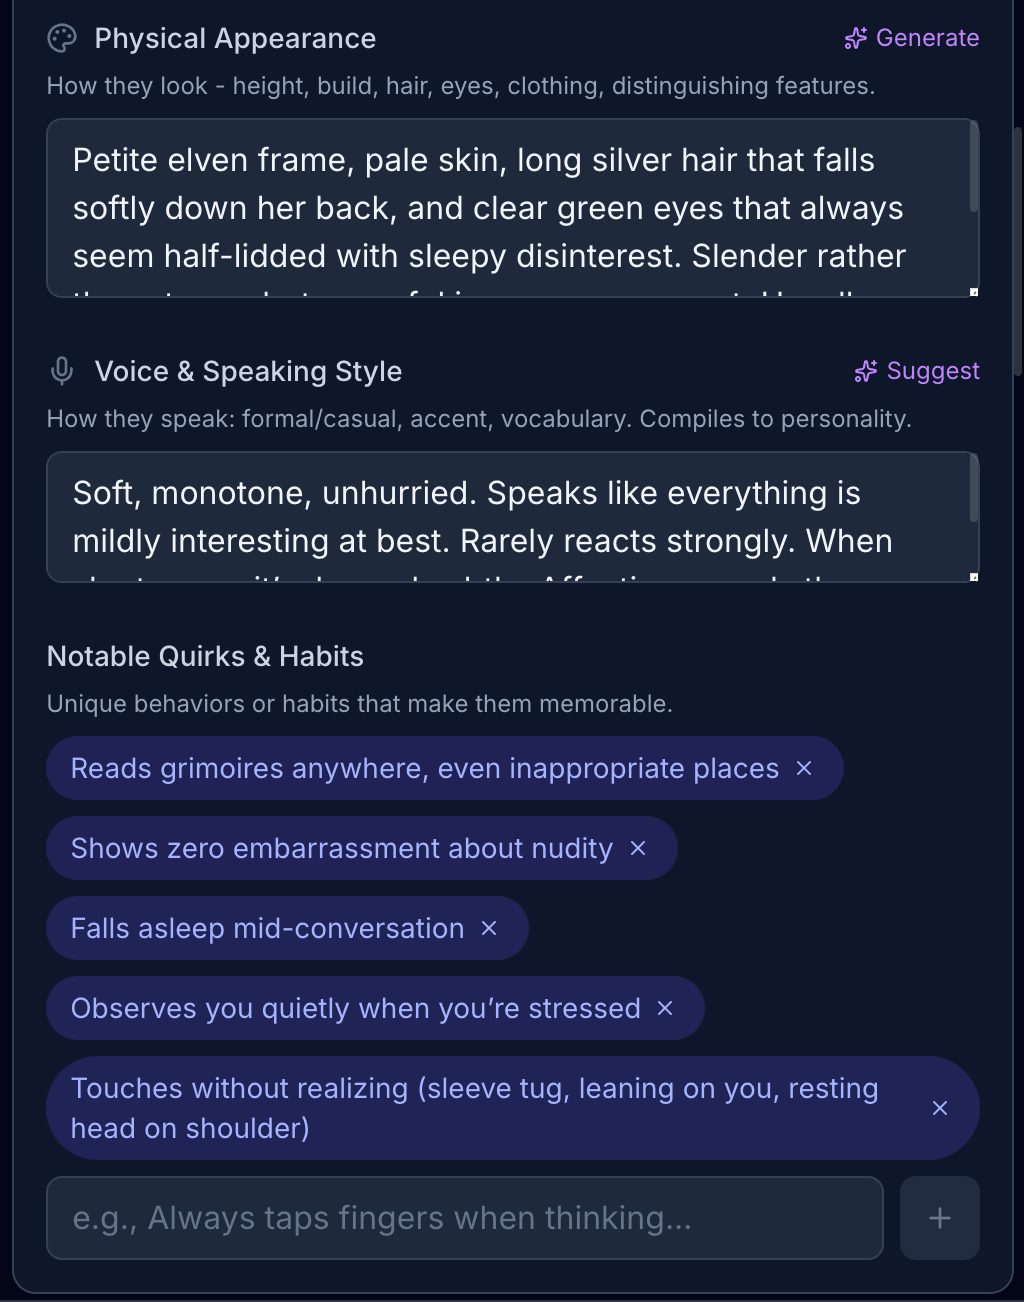Click into the Voice & Speaking Style textbox
Viewport: 1024px width, 1302px height.
click(x=500, y=517)
